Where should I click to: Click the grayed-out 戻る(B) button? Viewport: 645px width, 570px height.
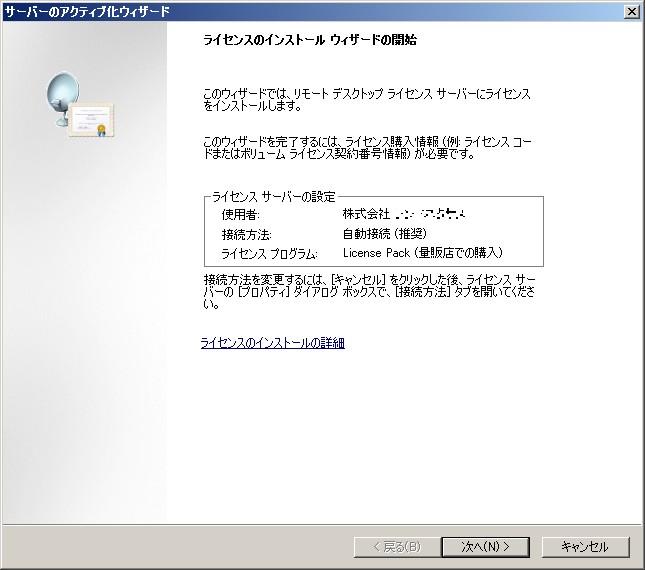click(396, 547)
